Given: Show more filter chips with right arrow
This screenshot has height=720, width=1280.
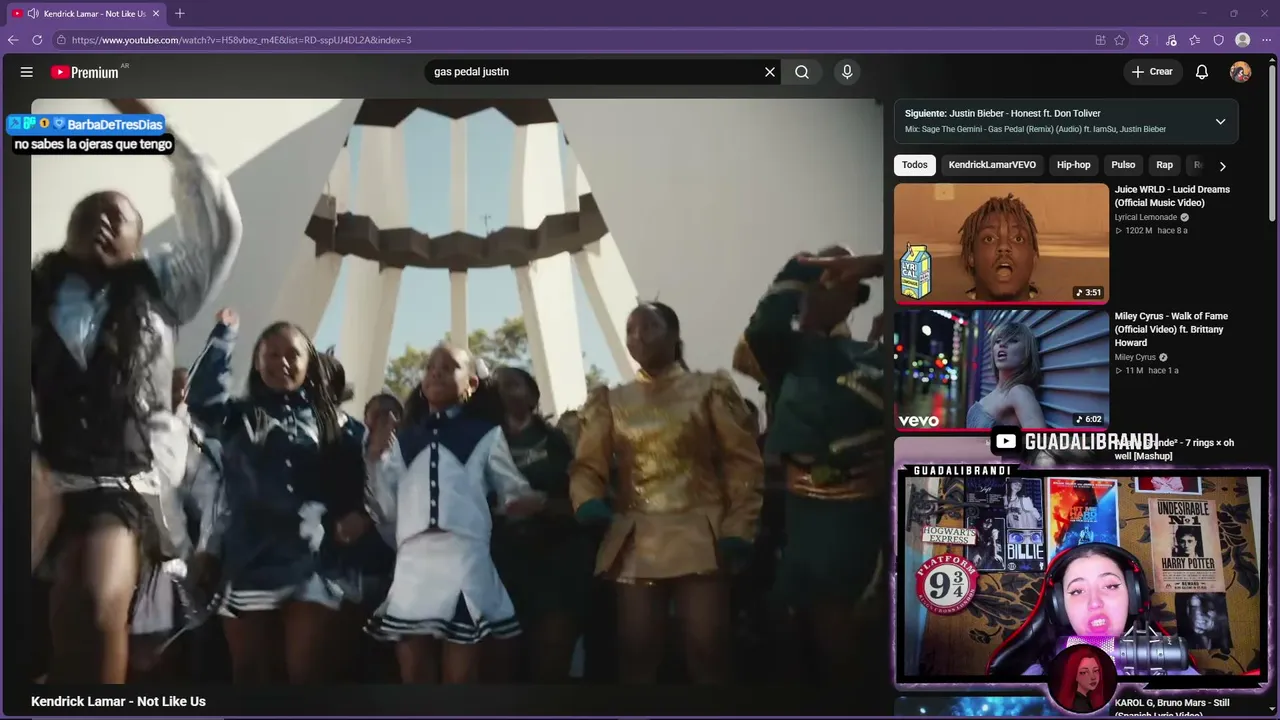Looking at the screenshot, I should pos(1222,166).
